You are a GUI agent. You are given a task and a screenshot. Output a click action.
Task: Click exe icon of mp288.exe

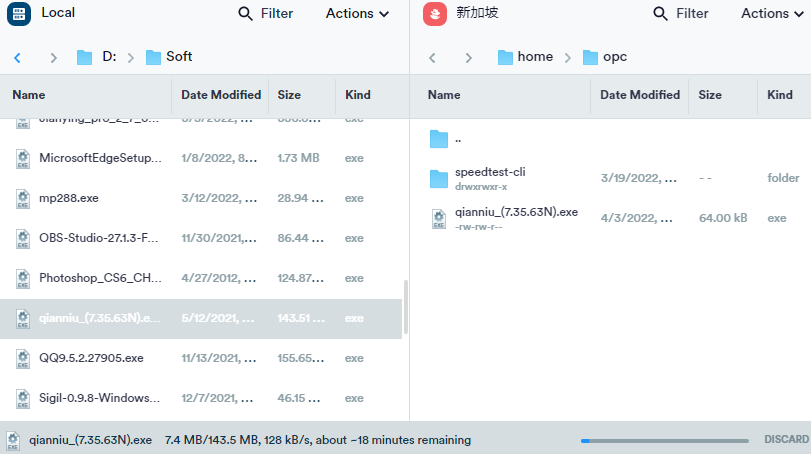tap(23, 198)
